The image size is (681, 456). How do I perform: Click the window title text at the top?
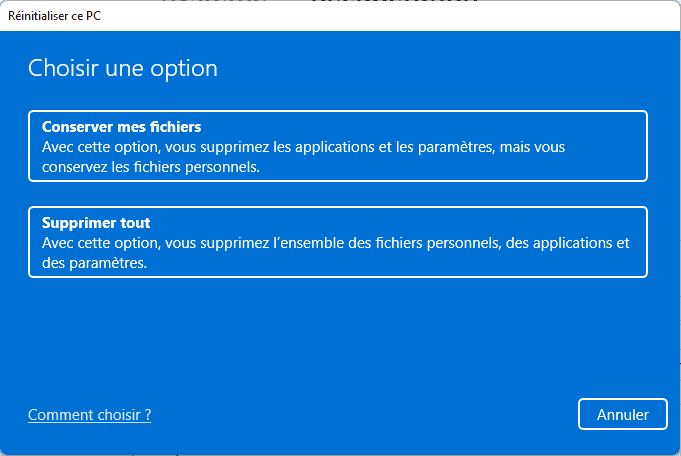tap(54, 17)
